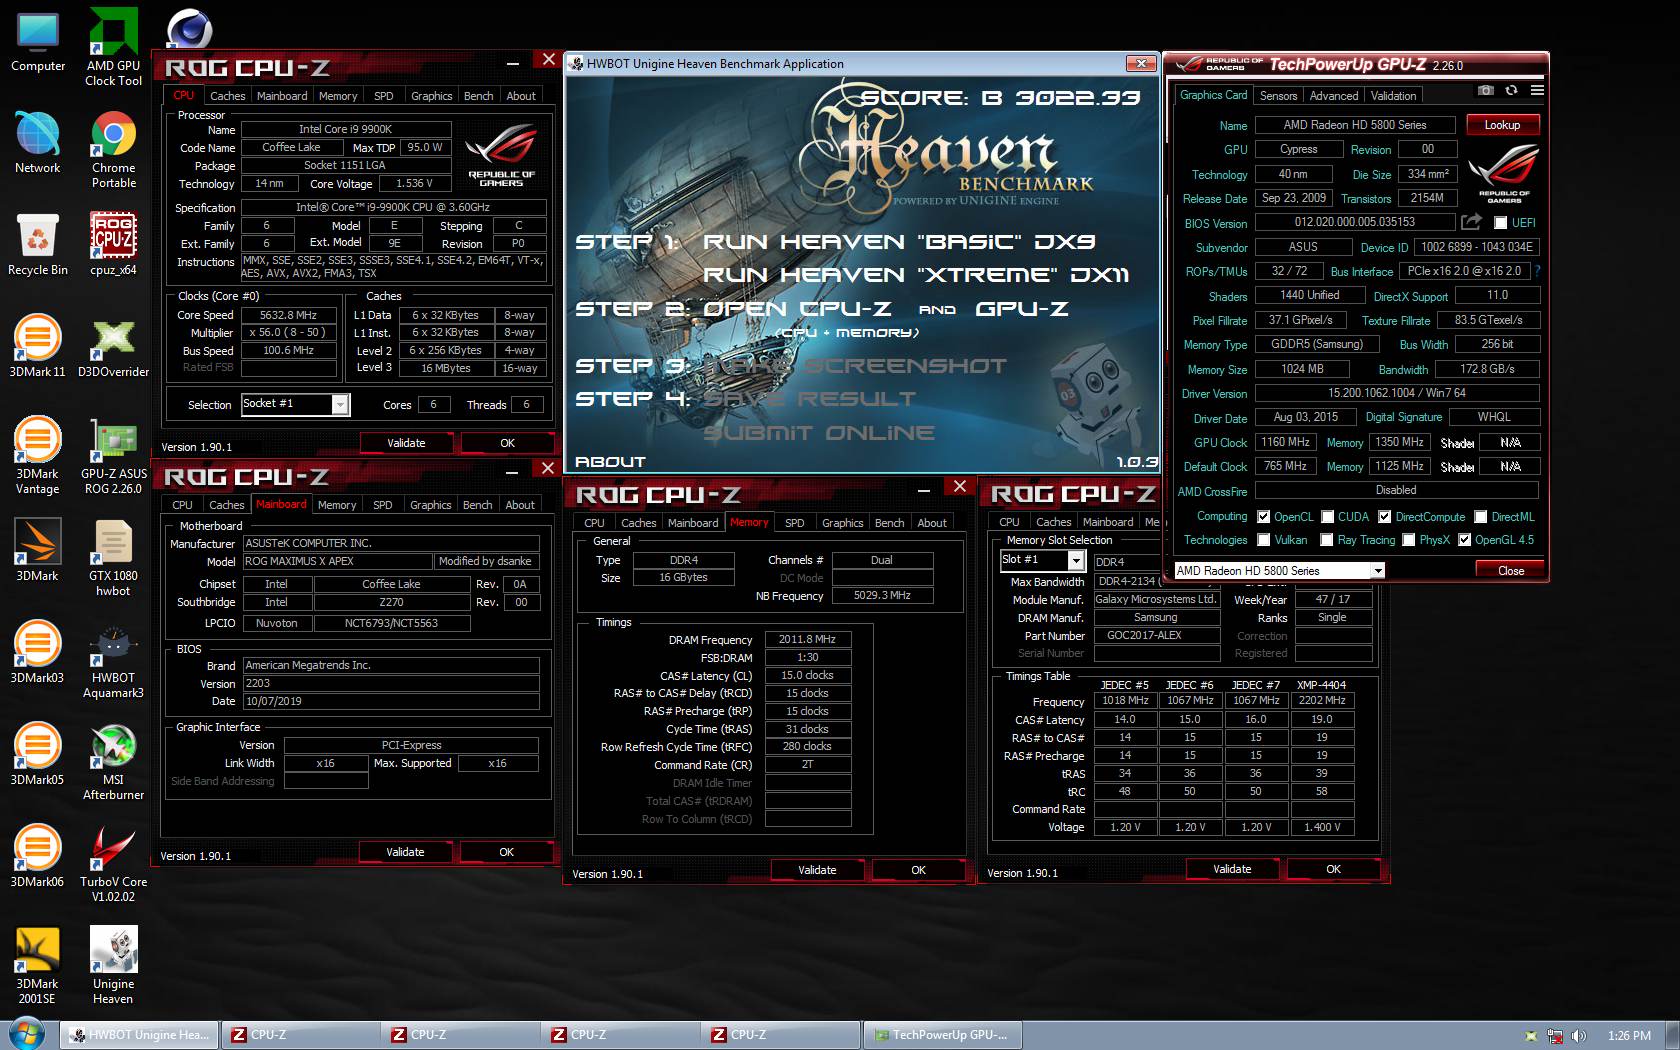Image resolution: width=1680 pixels, height=1050 pixels.
Task: Open the Validation tab in GPU-Z
Action: [x=1393, y=96]
